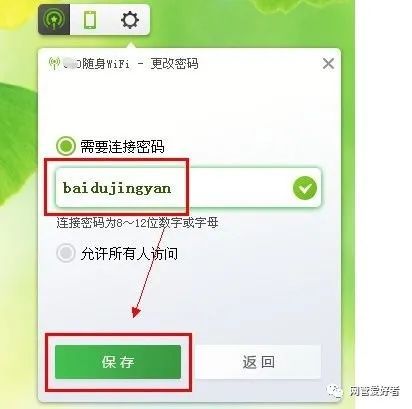Image resolution: width=412 pixels, height=409 pixels.
Task: Click the WeChat watermark logo icon
Action: coord(335,391)
